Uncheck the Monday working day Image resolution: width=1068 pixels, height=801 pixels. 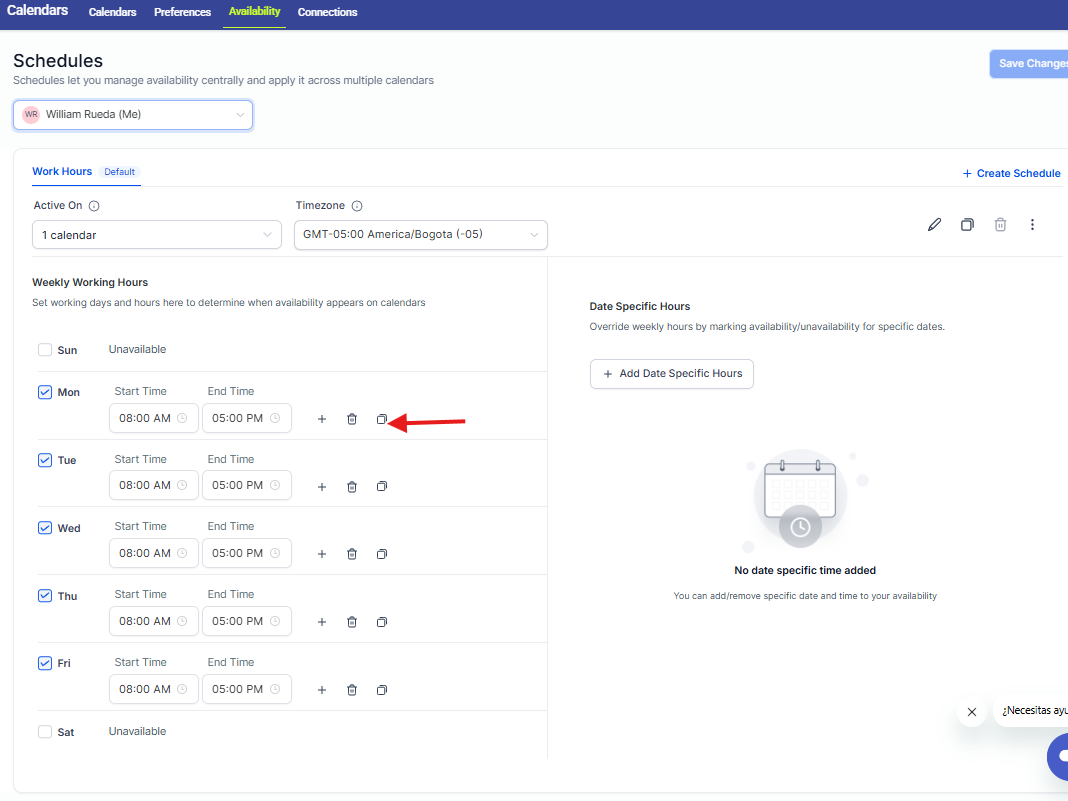45,392
